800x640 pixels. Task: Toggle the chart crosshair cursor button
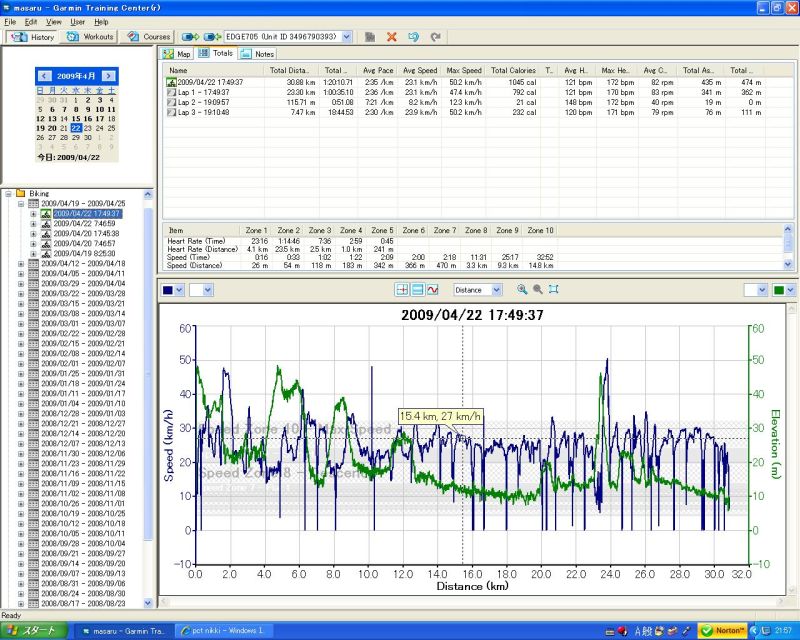(x=402, y=290)
